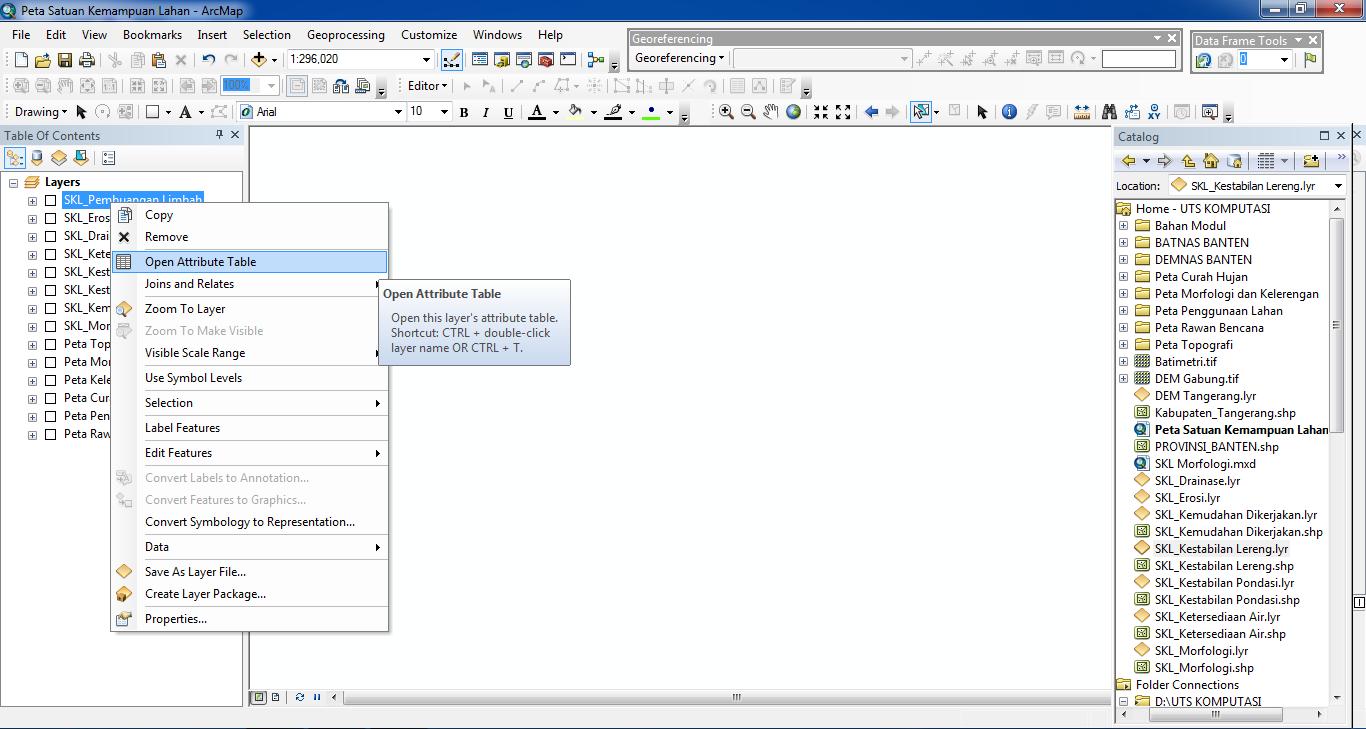Click List By Source icon
This screenshot has height=729, width=1366.
pos(38,158)
